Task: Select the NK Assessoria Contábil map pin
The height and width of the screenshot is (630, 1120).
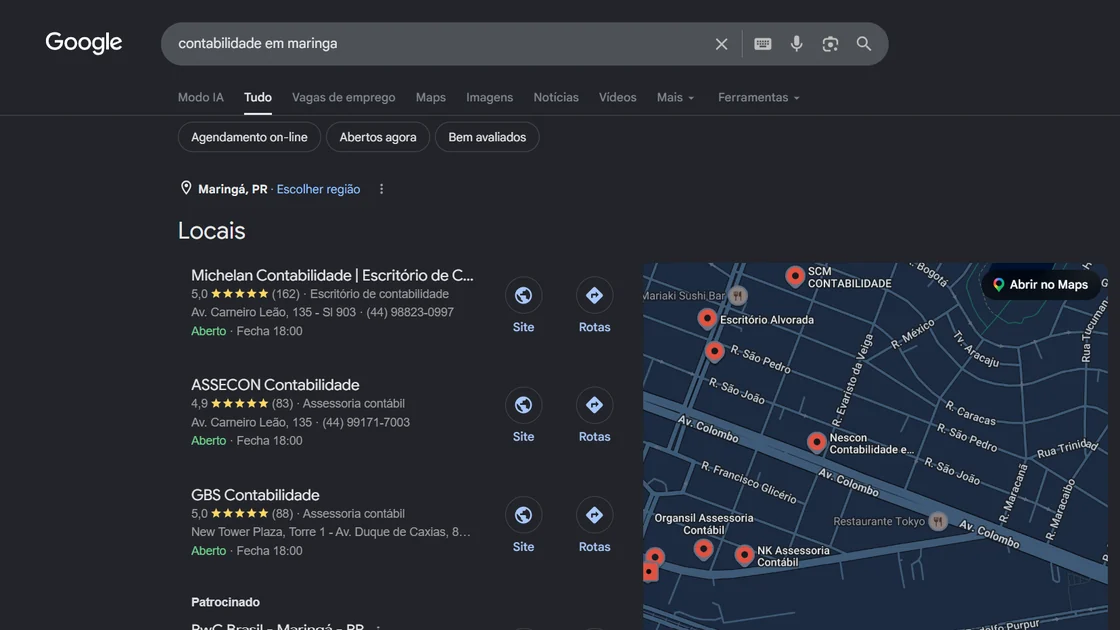Action: (744, 554)
